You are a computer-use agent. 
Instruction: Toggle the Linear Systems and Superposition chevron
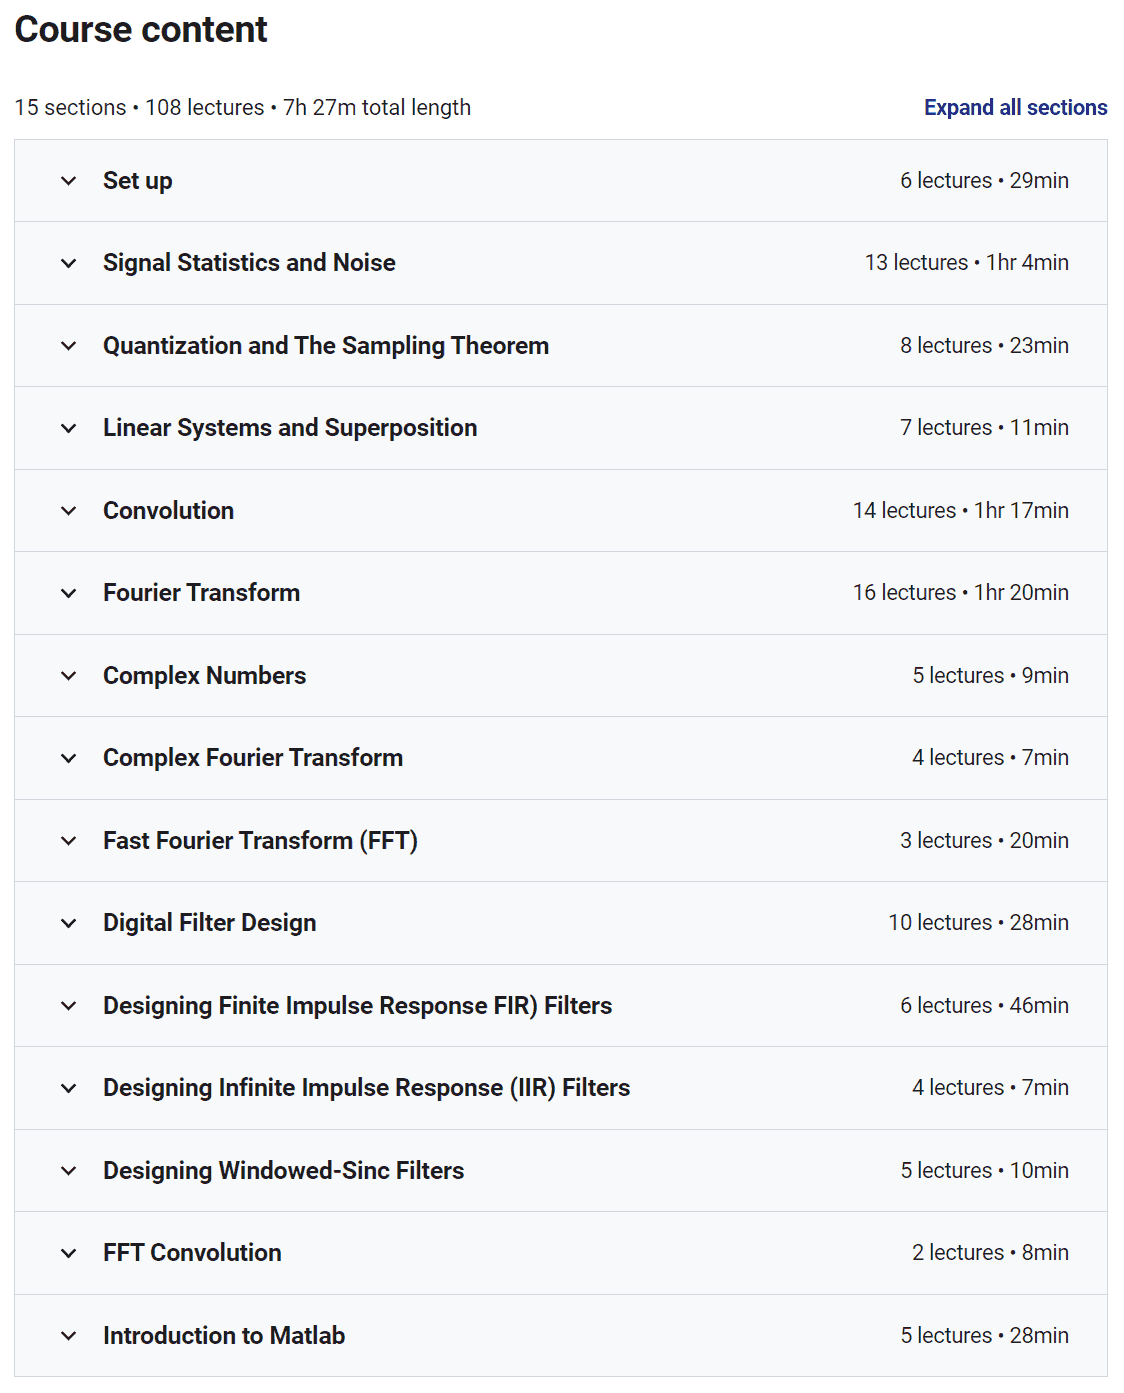(68, 428)
